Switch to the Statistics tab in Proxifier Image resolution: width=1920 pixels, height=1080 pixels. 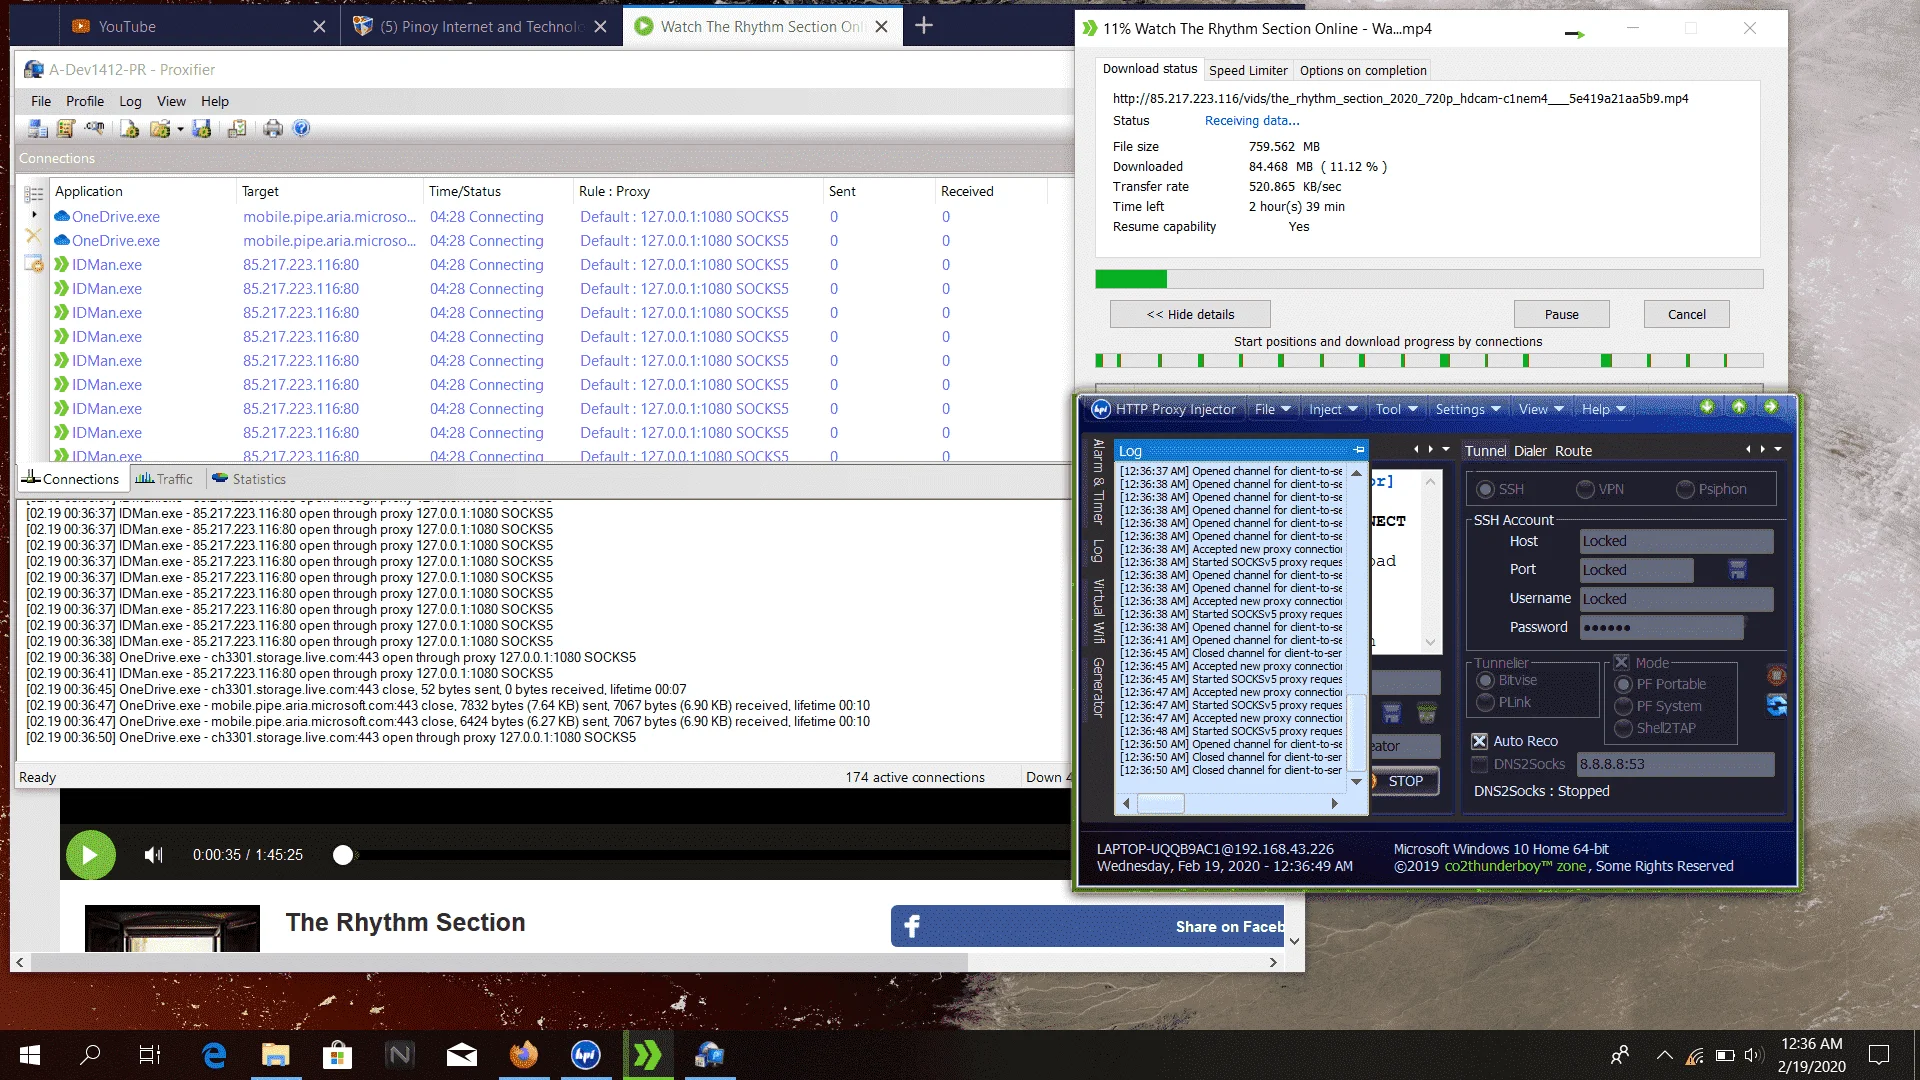(x=249, y=479)
